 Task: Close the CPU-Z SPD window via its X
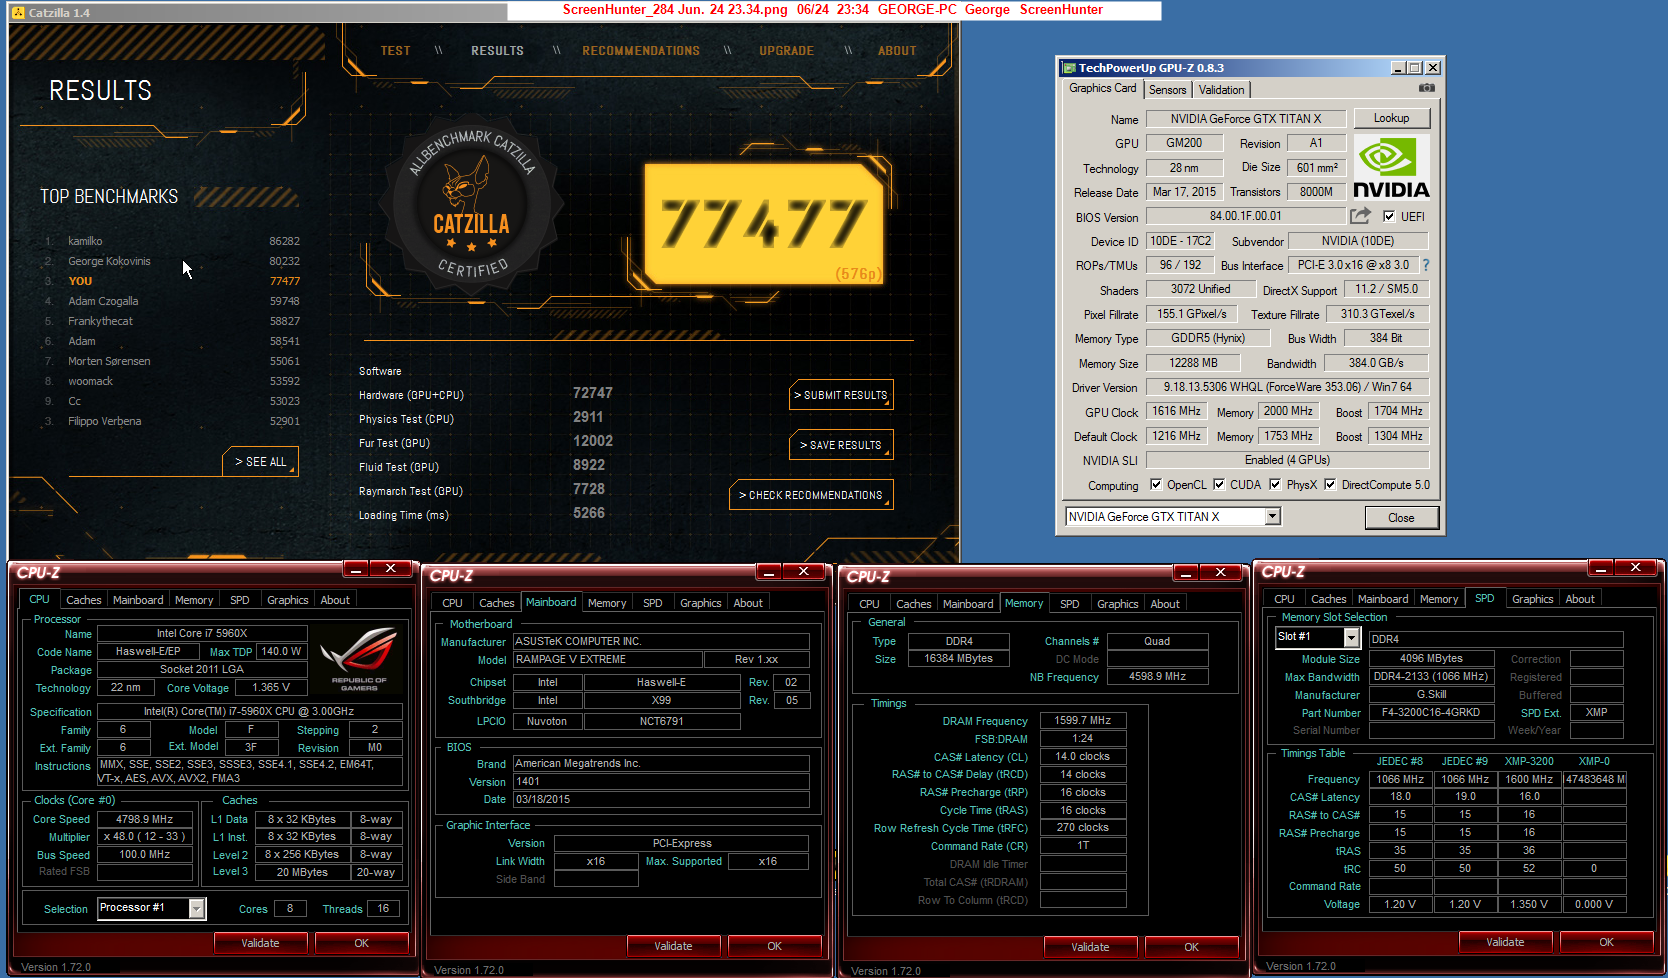pos(1635,568)
